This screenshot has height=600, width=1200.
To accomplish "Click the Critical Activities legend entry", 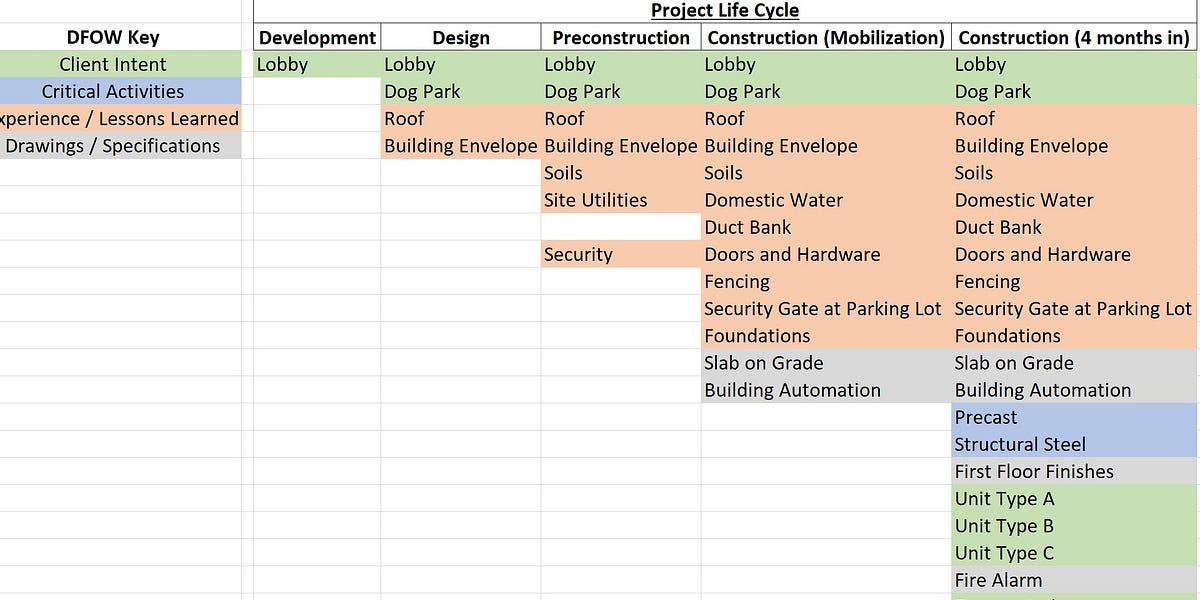I will tap(113, 91).
